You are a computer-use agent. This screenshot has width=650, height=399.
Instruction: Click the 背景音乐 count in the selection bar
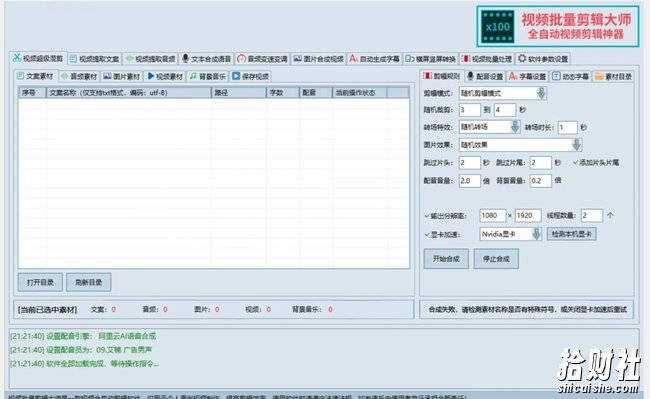(x=330, y=310)
